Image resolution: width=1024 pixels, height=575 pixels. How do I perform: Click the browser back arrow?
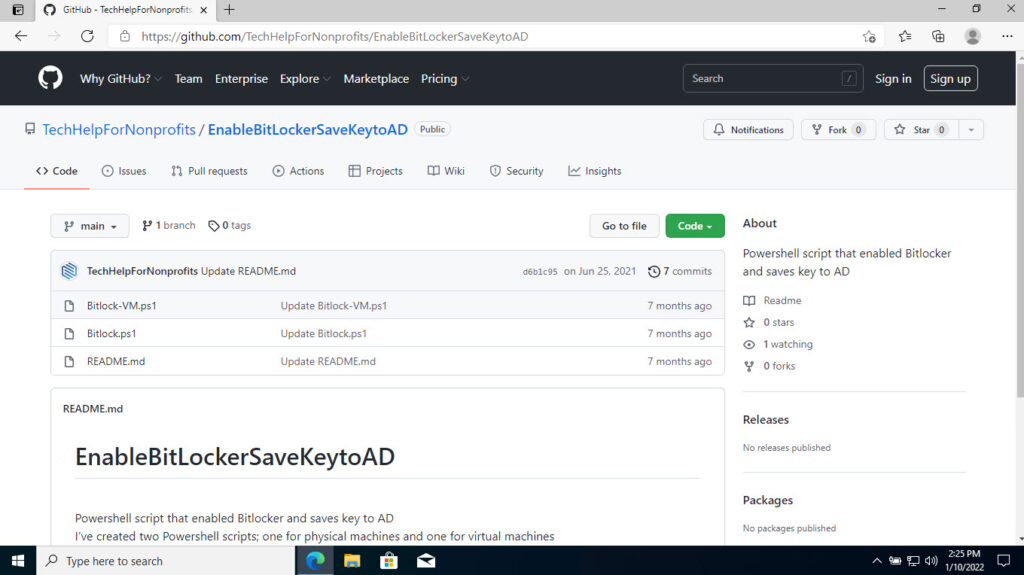point(21,37)
